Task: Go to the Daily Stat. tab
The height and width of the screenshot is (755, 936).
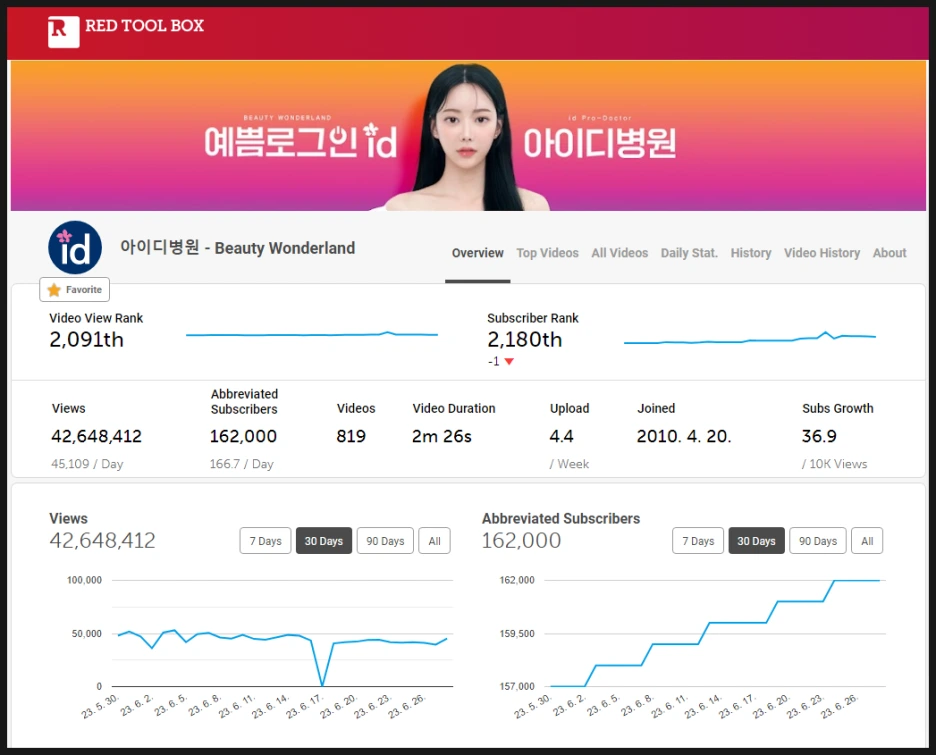Action: (x=689, y=253)
